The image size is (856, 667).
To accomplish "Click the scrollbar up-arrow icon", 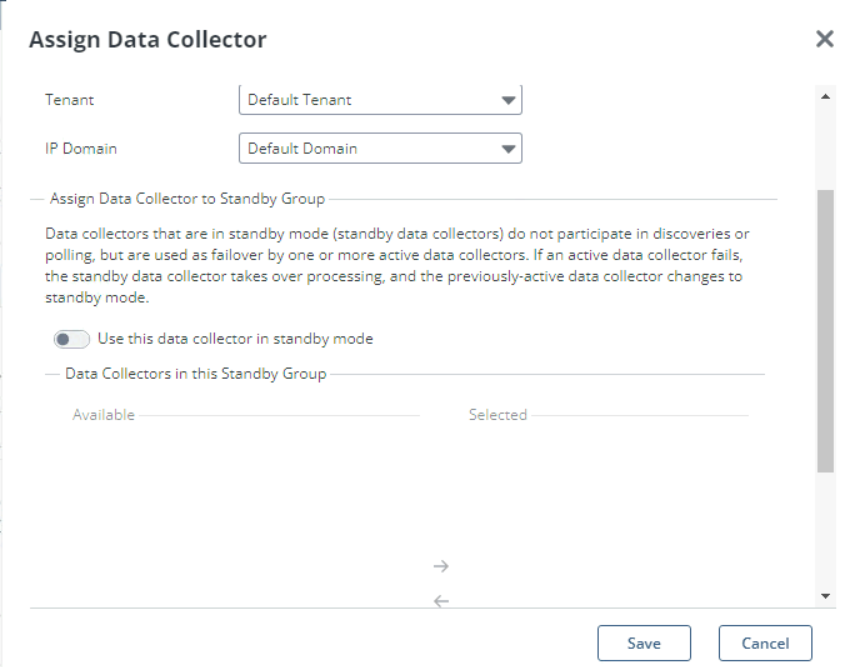I will point(824,94).
